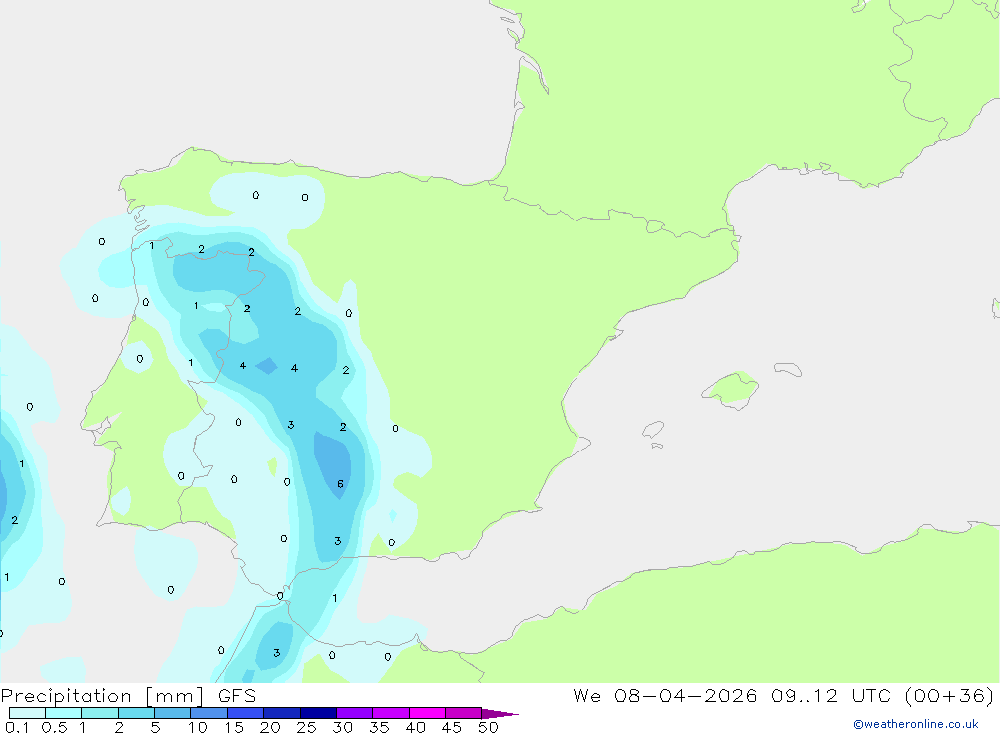The image size is (1000, 733).
Task: Click the '0.1' legend scale label
Action: click(x=17, y=727)
